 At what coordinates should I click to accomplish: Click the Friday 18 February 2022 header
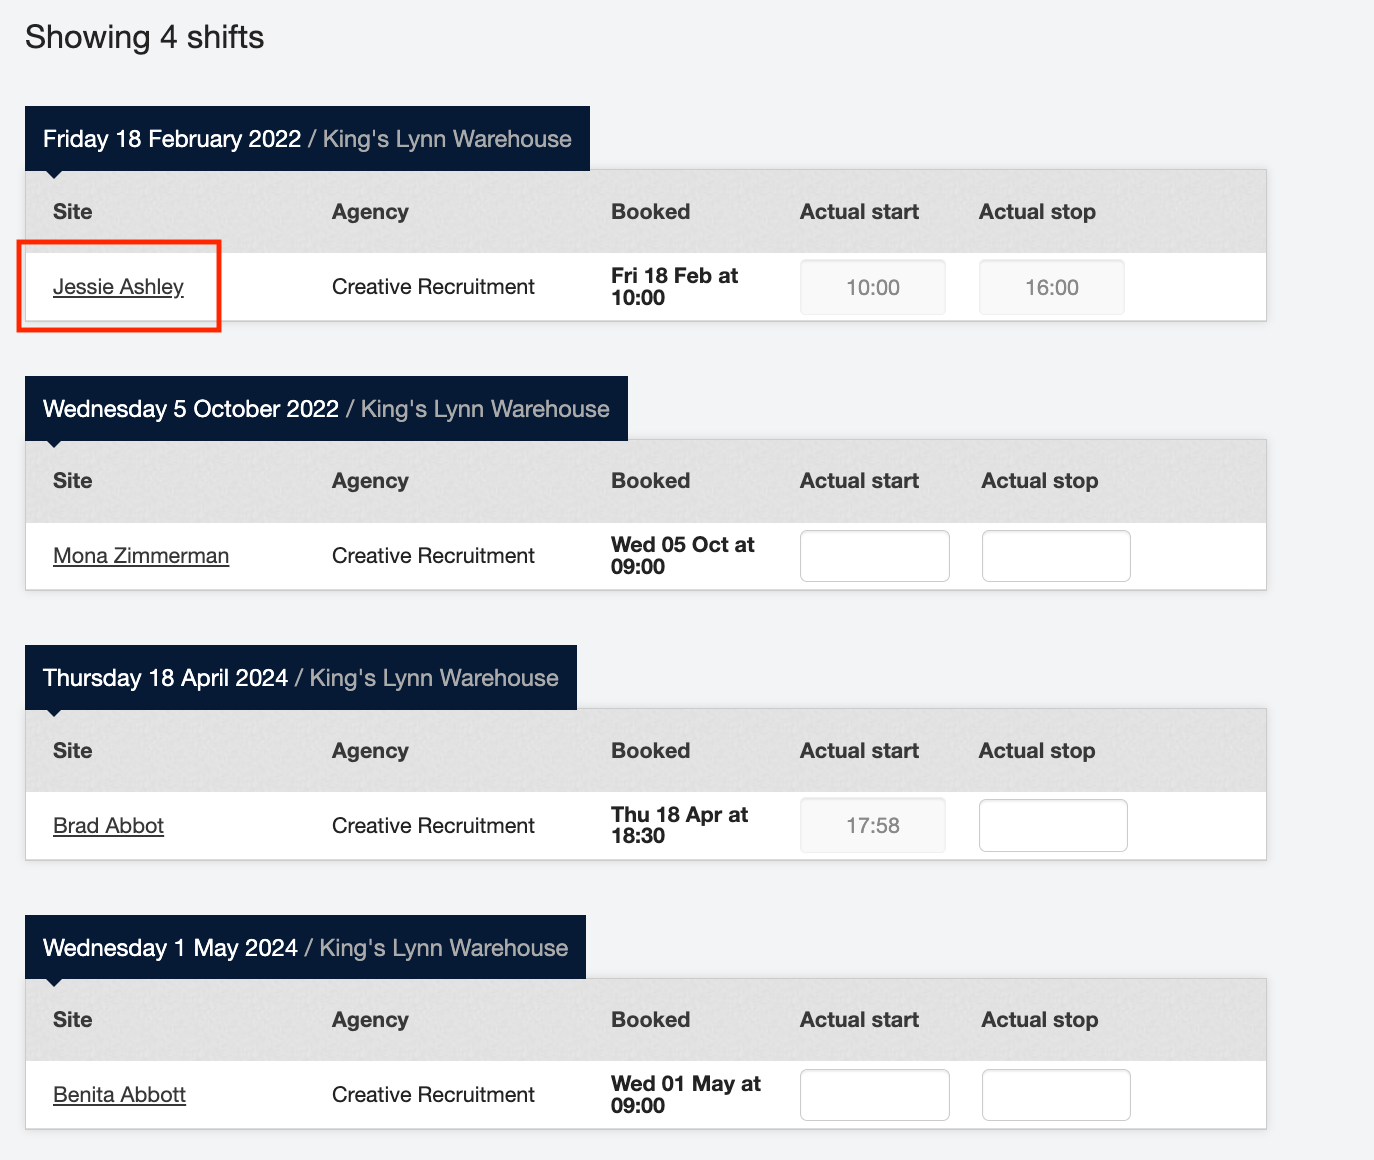click(x=307, y=139)
